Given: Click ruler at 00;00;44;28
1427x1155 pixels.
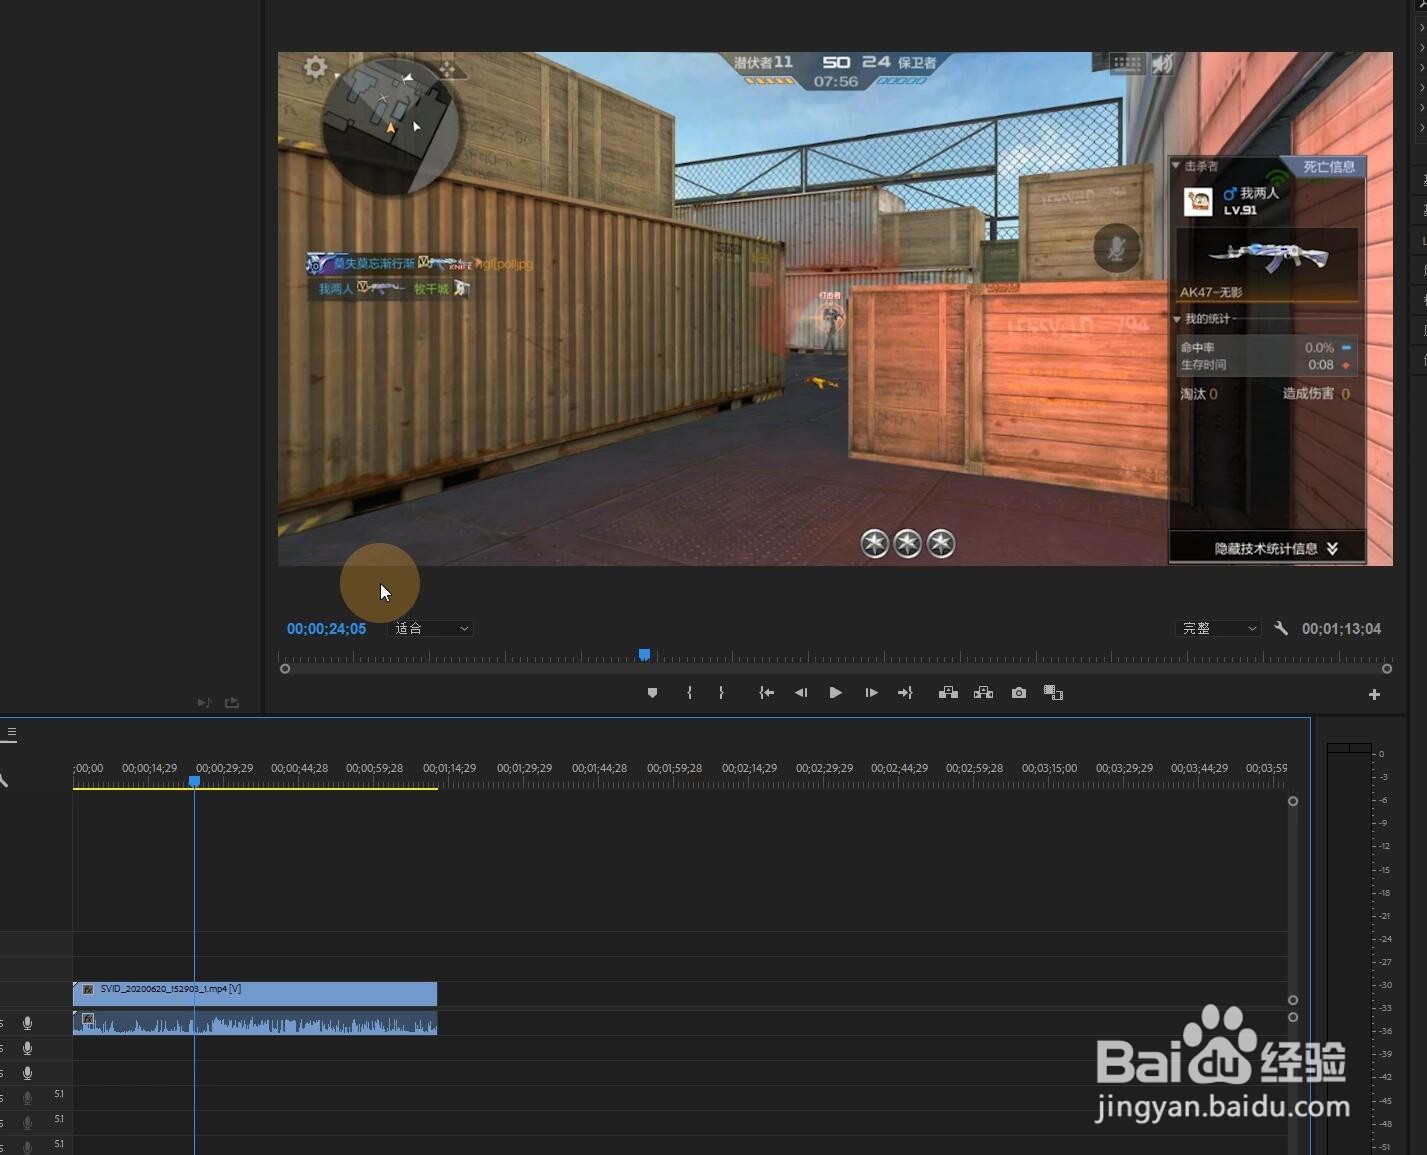Looking at the screenshot, I should point(299,768).
